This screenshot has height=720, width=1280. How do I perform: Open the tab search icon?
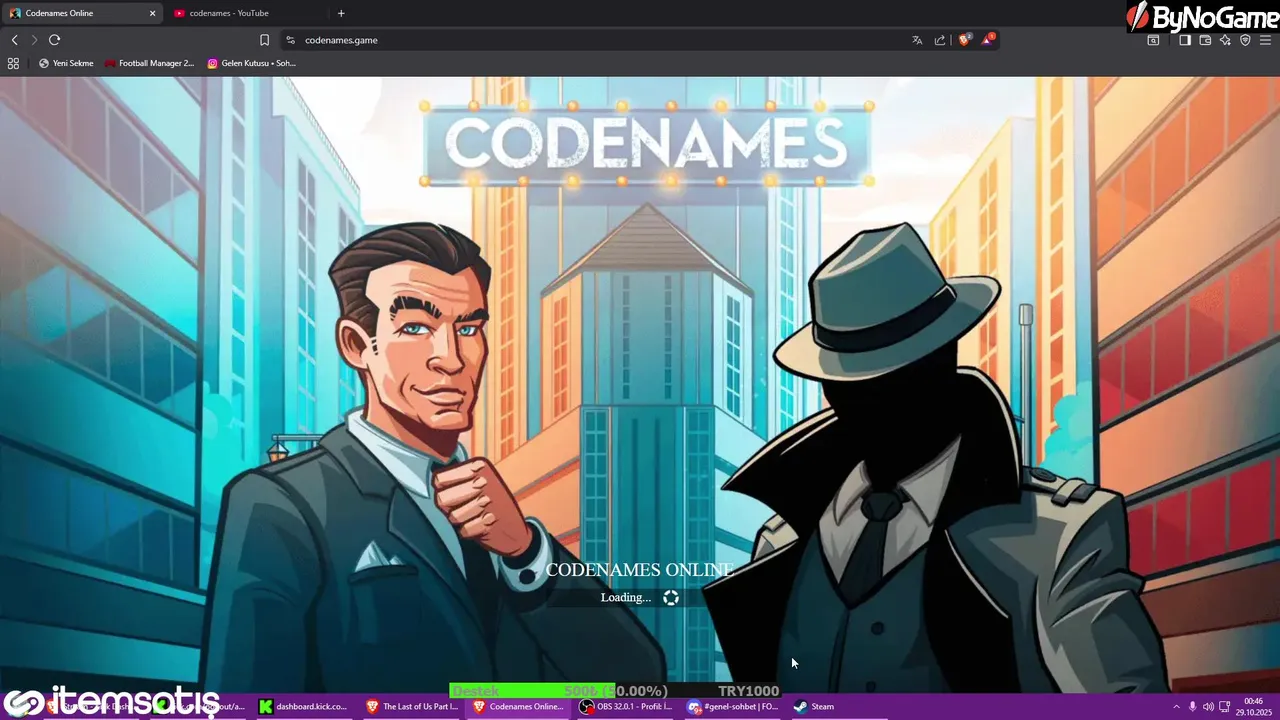click(x=1153, y=40)
